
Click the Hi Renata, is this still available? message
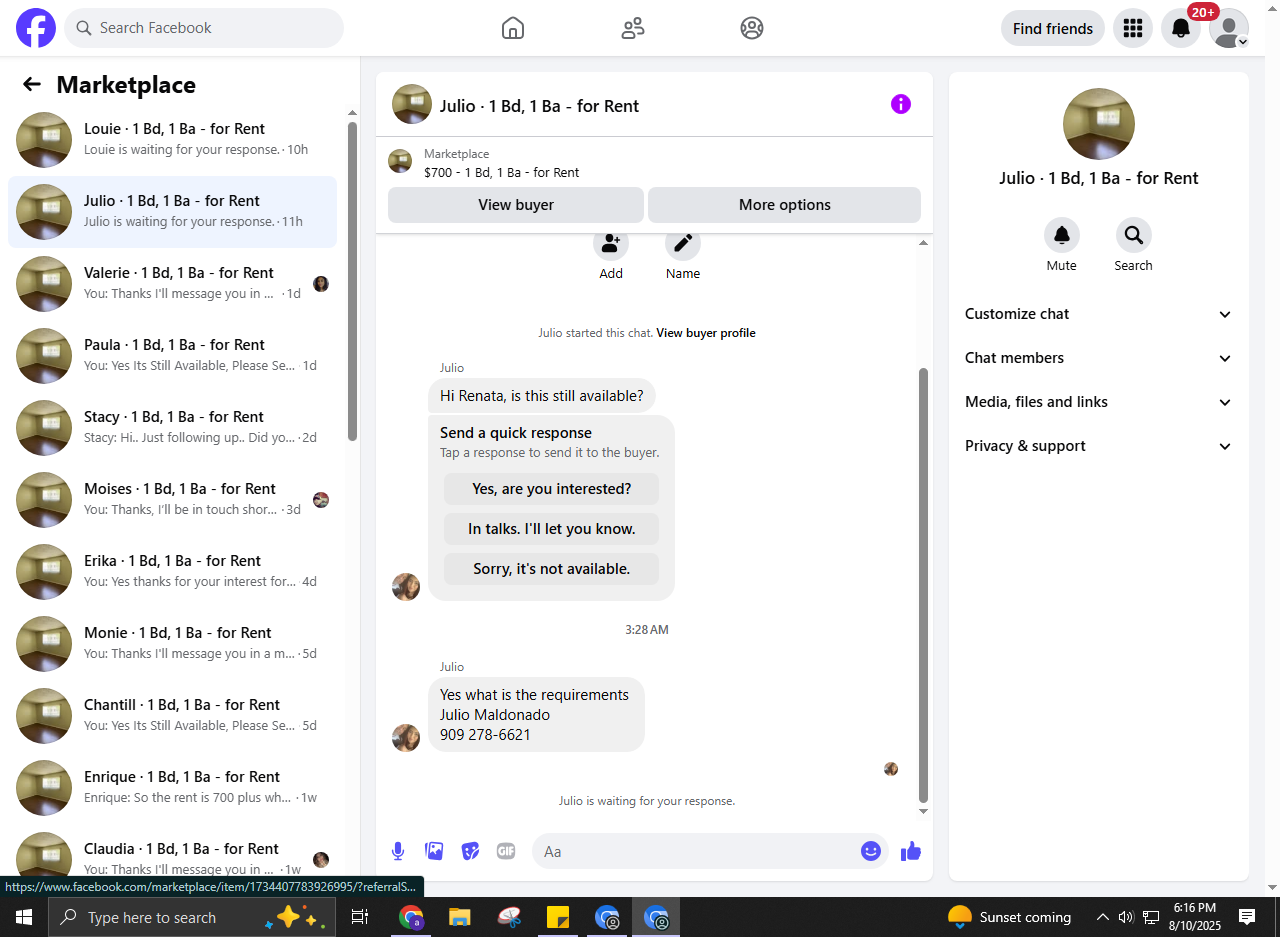(542, 395)
